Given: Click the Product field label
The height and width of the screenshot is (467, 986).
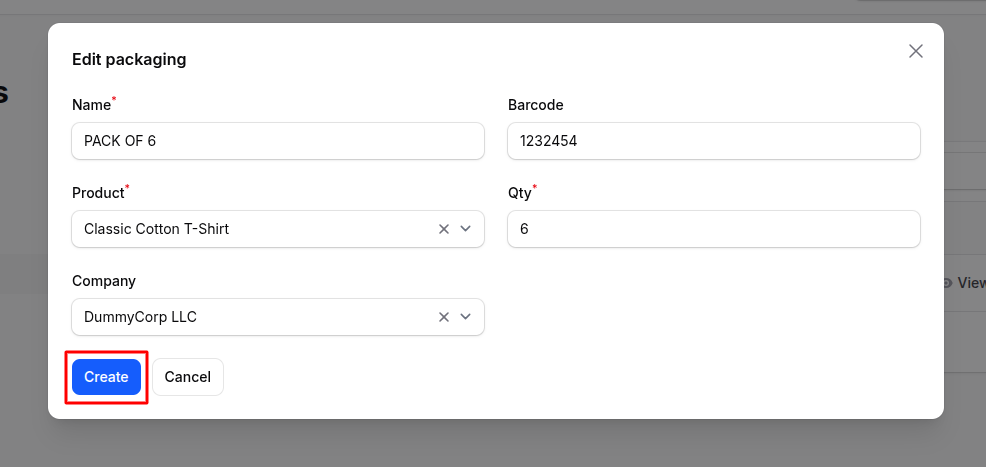Looking at the screenshot, I should pos(98,193).
